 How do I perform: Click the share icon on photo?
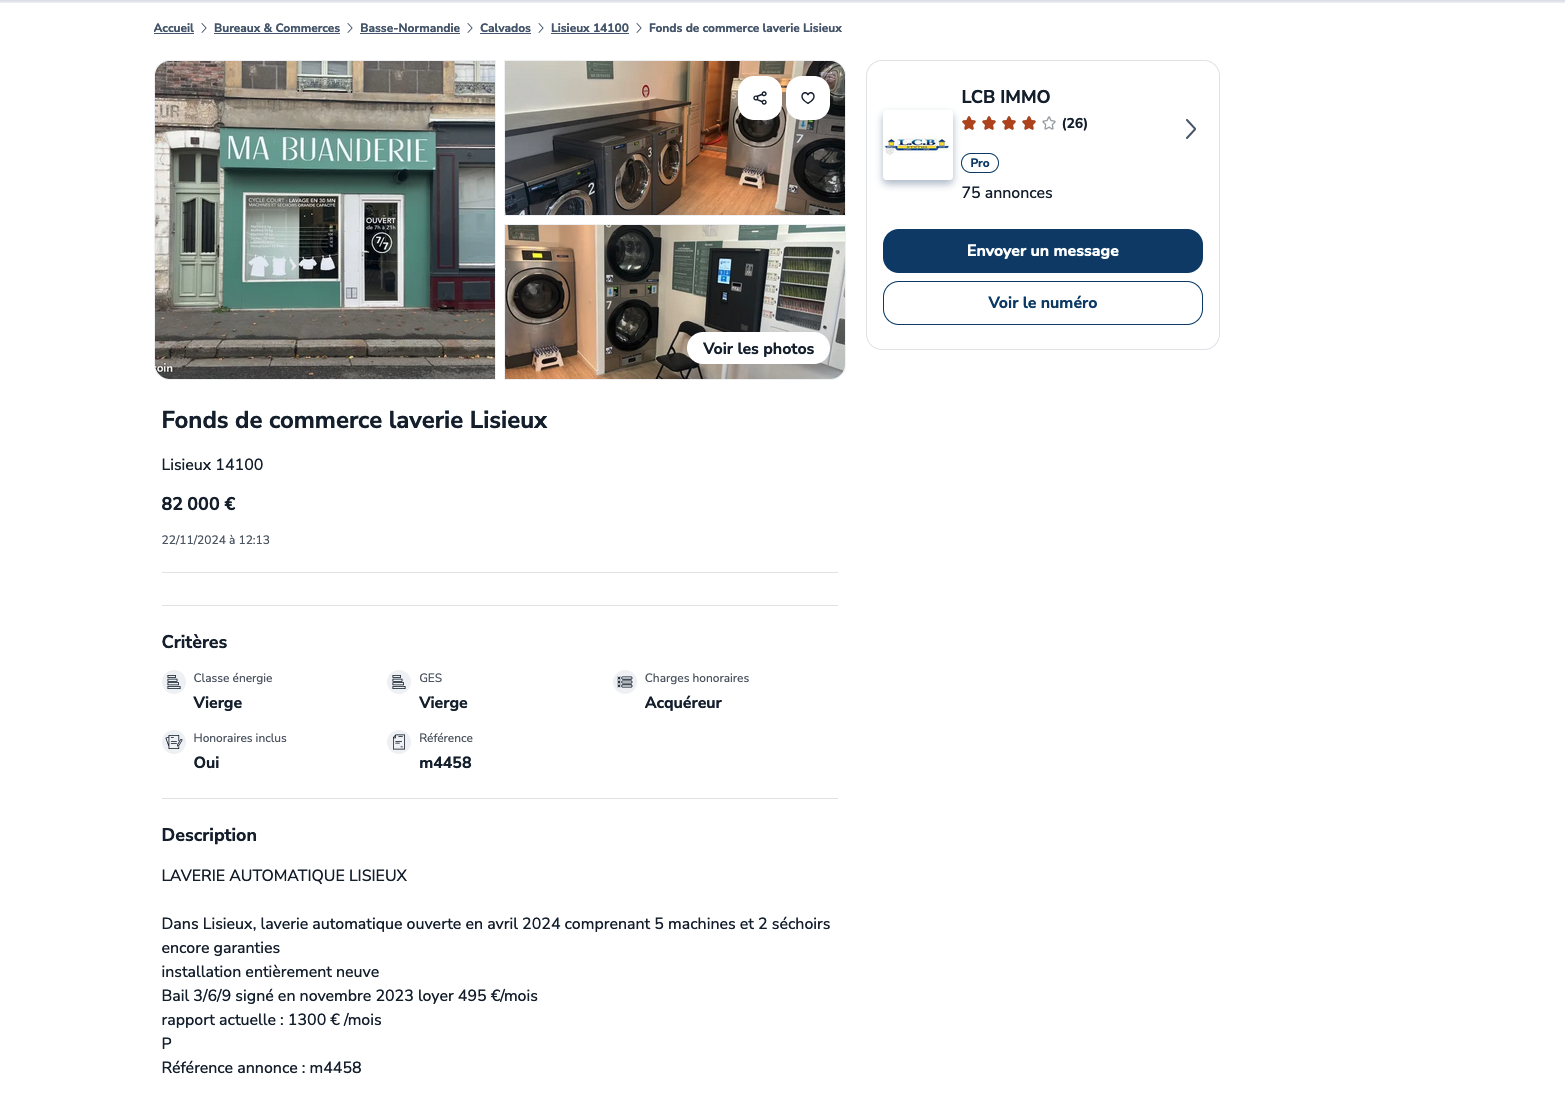[x=760, y=98]
